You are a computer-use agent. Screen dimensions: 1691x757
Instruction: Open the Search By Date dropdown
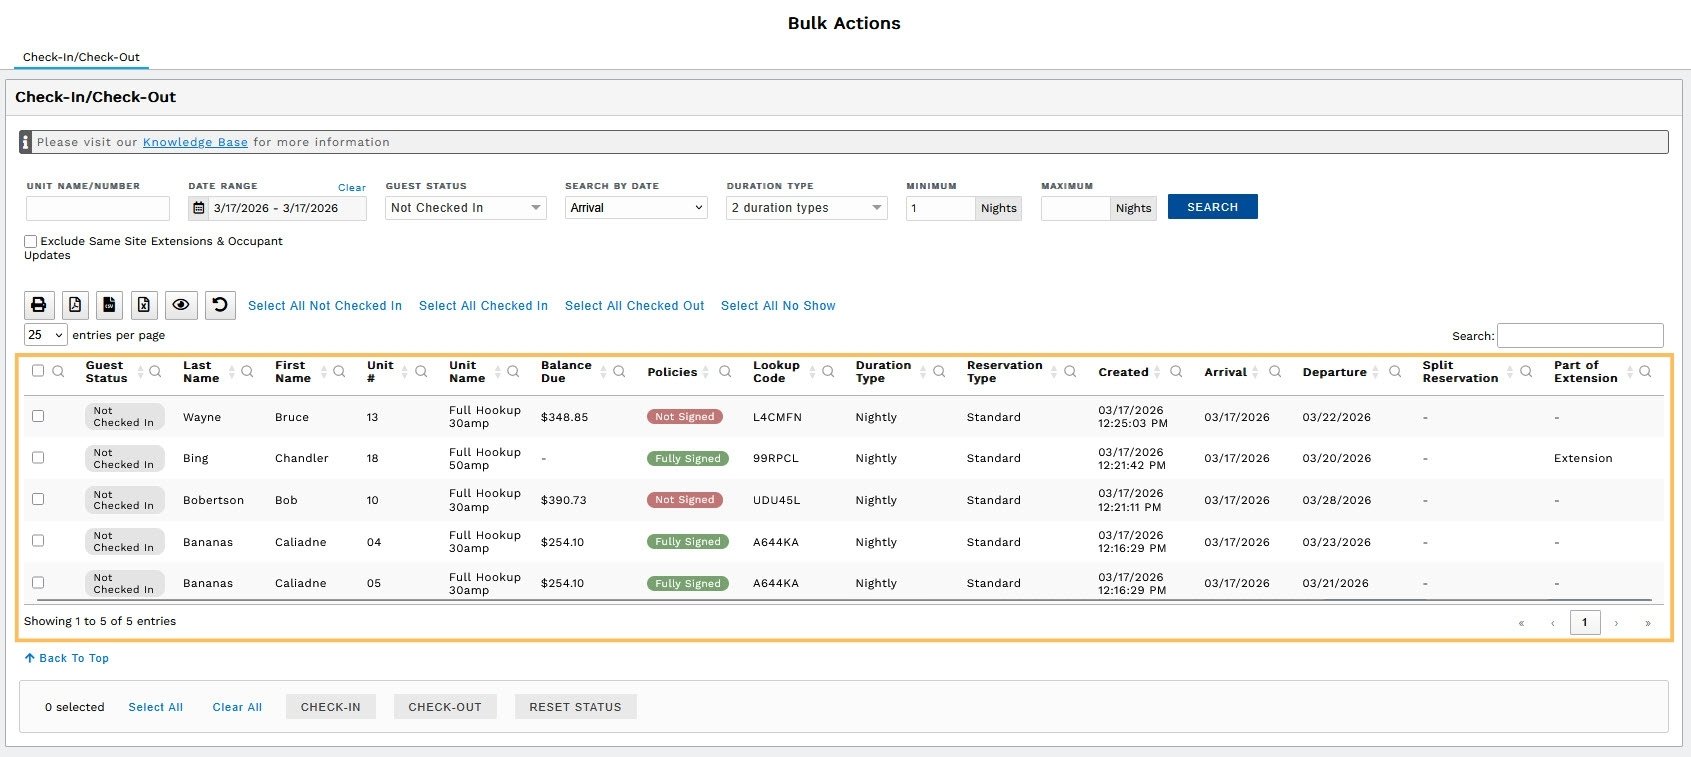coord(636,208)
